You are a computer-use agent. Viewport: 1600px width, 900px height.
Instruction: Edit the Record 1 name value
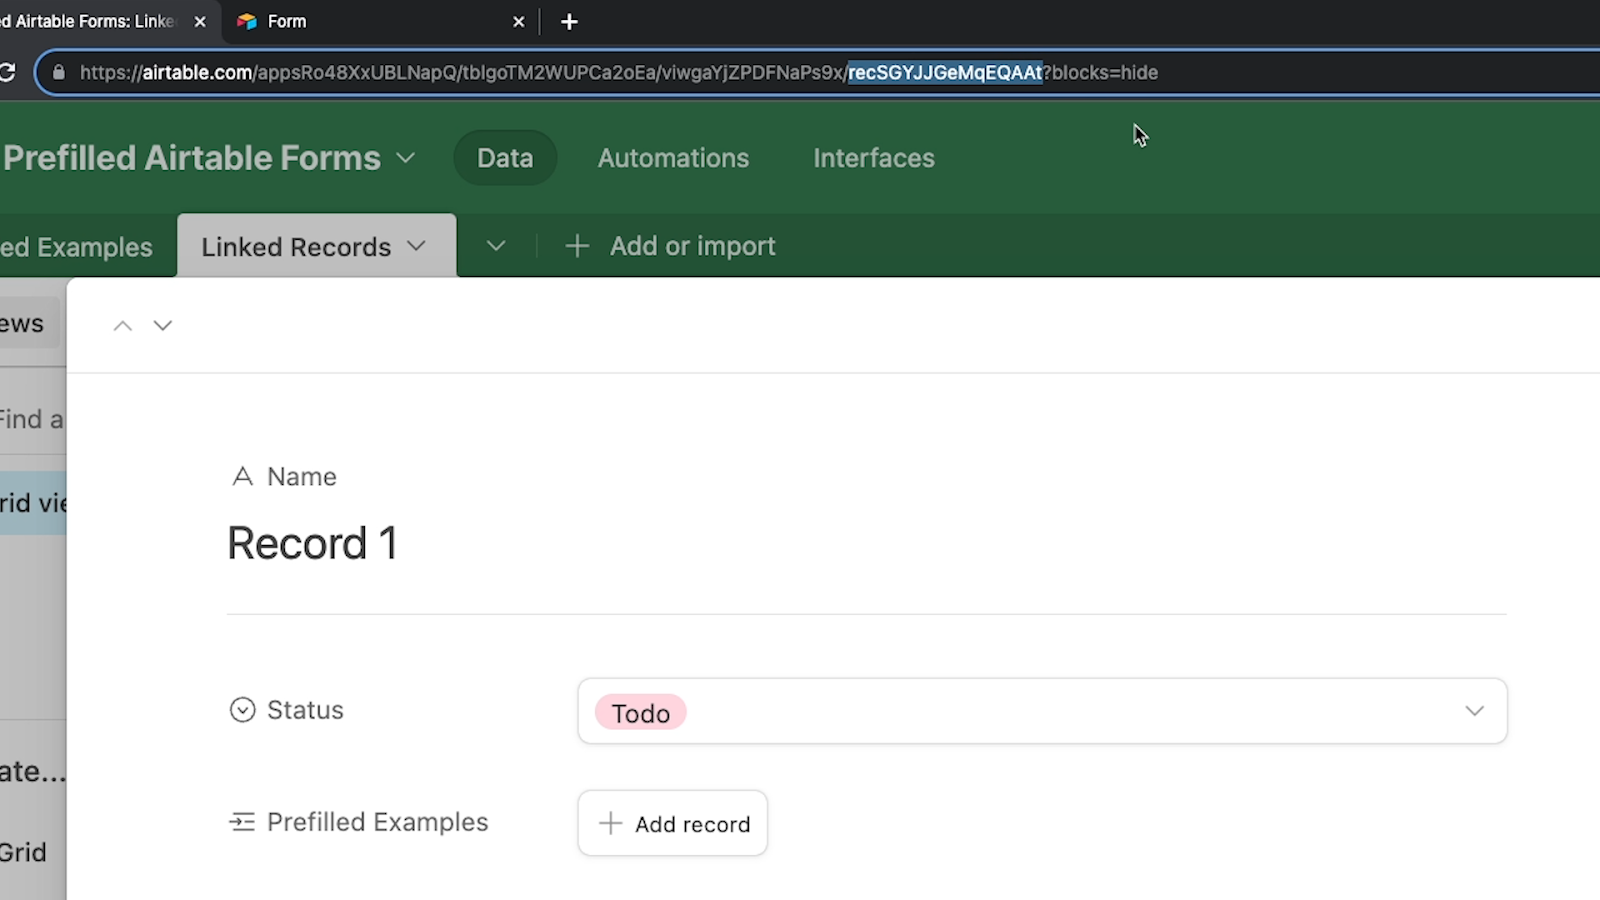click(x=312, y=544)
